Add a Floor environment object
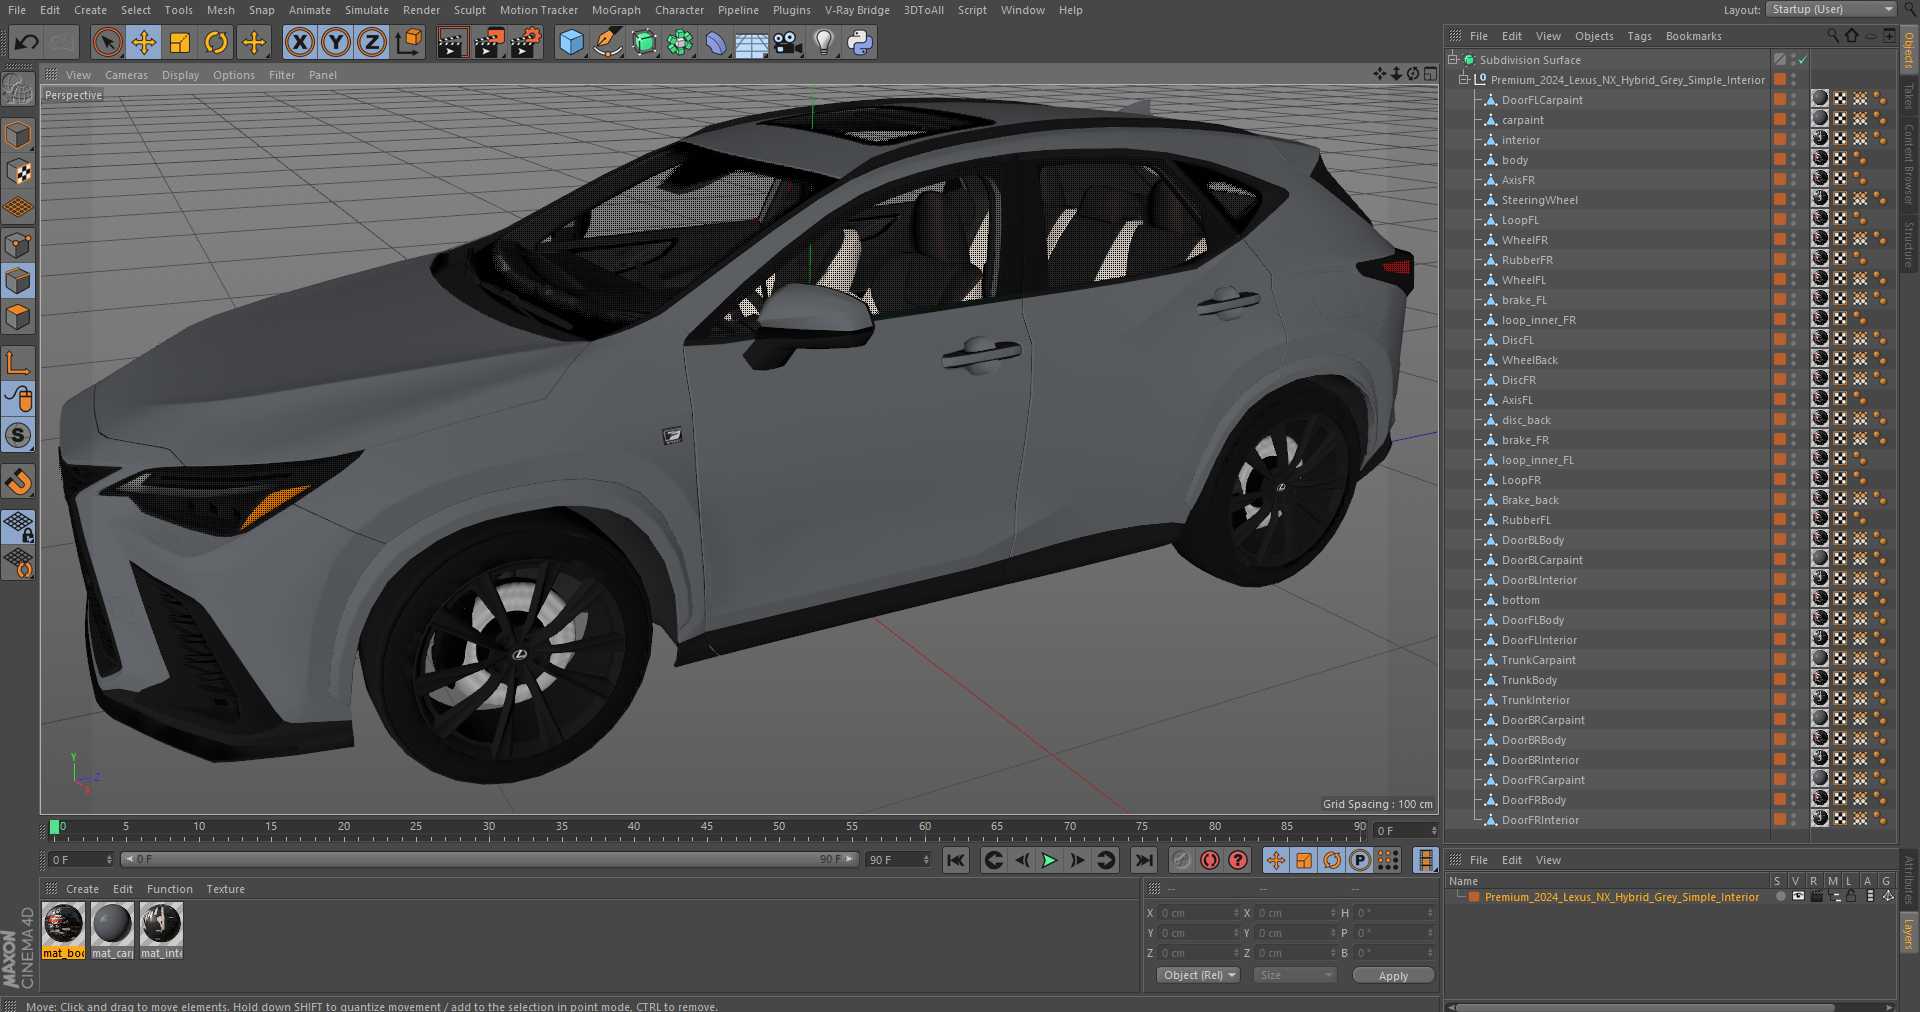1920x1012 pixels. (751, 42)
